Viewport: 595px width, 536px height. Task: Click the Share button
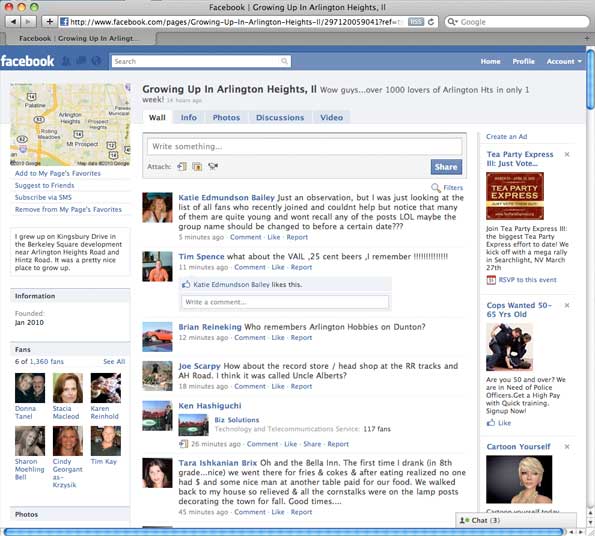[x=446, y=167]
